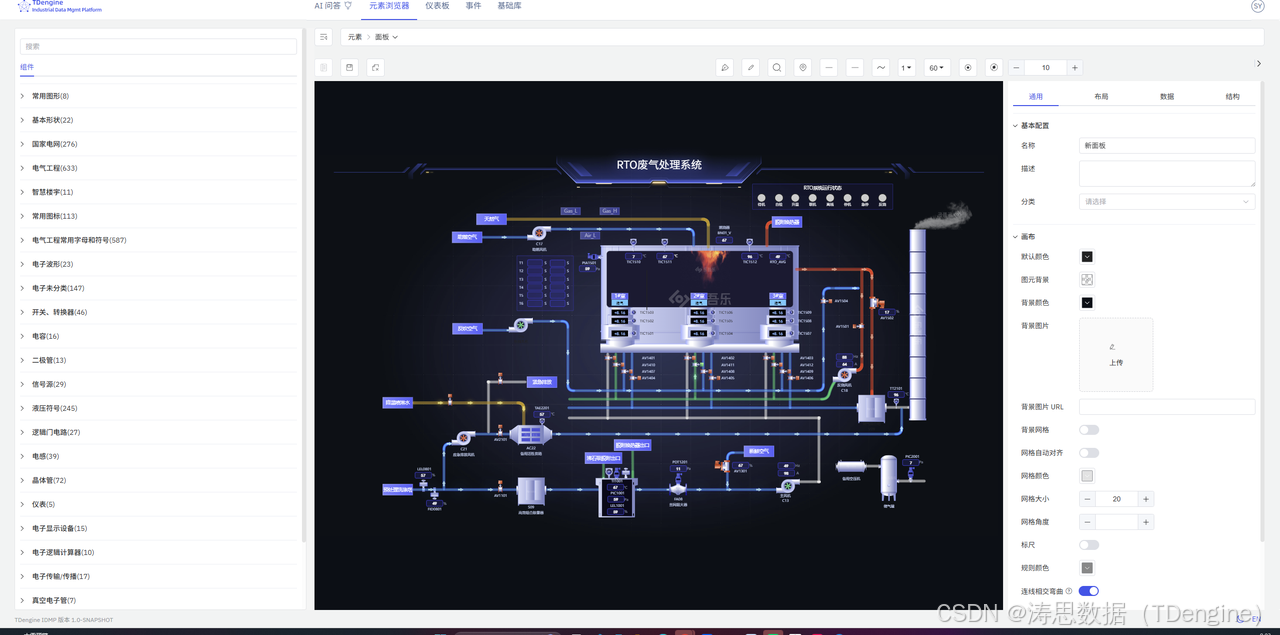Toggle the 网格自动对齐 switch
The height and width of the screenshot is (635, 1280).
1089,453
